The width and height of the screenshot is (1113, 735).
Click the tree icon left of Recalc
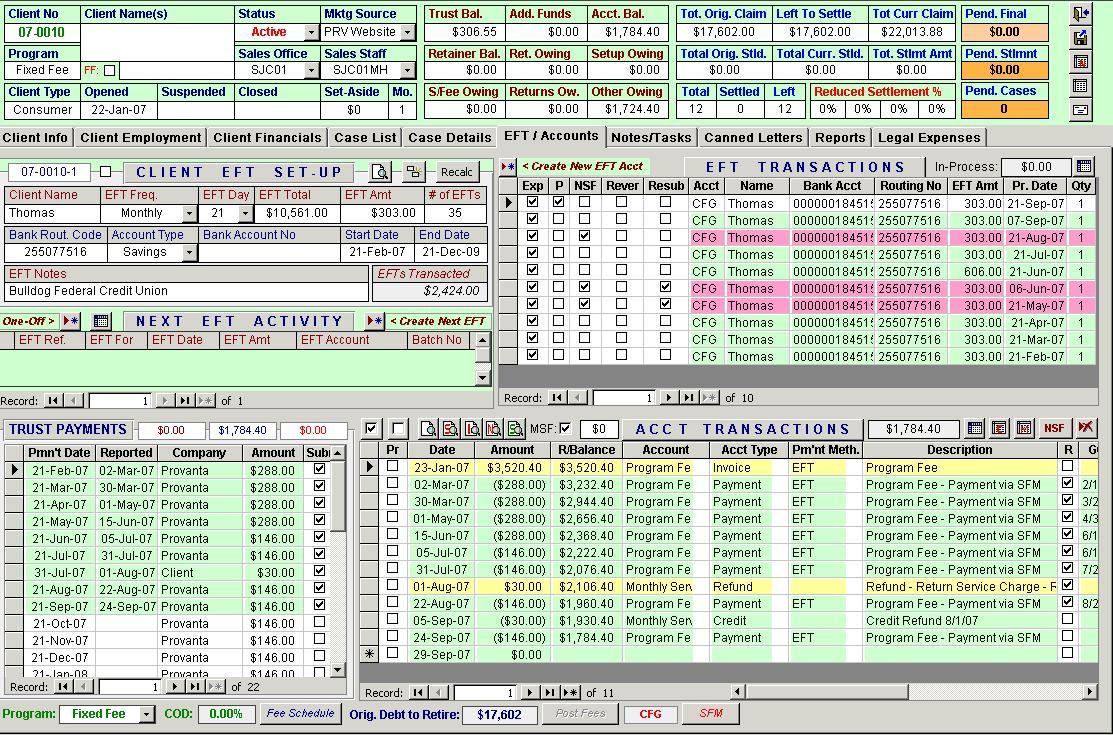414,172
